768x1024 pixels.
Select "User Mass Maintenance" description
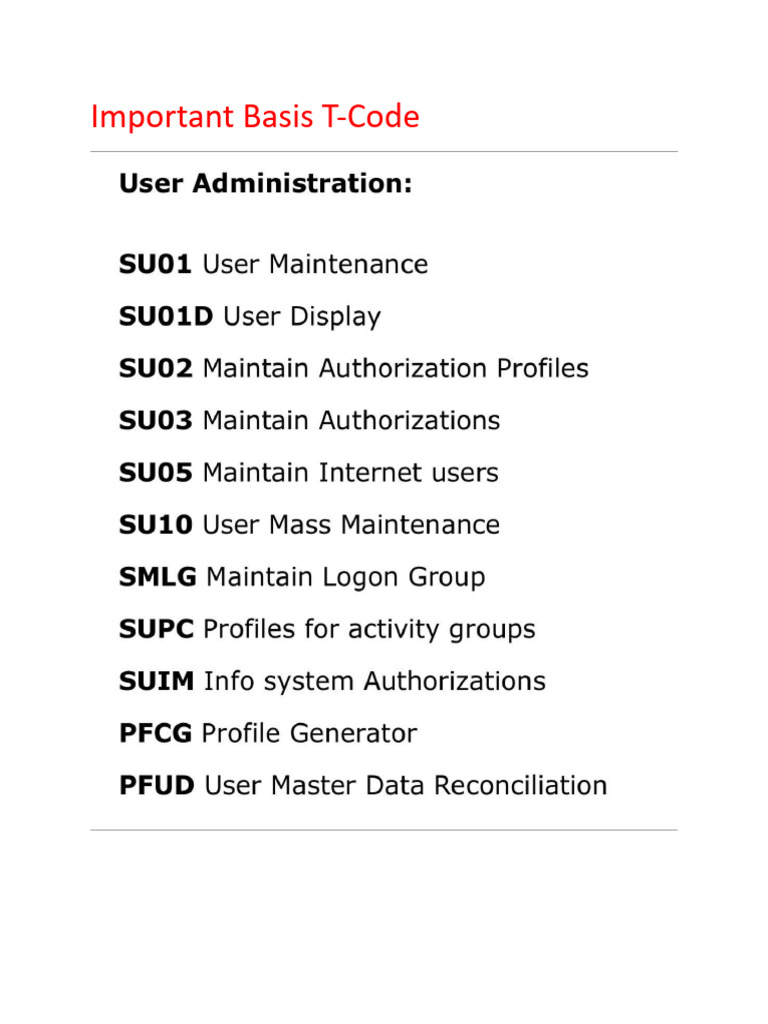tap(351, 525)
